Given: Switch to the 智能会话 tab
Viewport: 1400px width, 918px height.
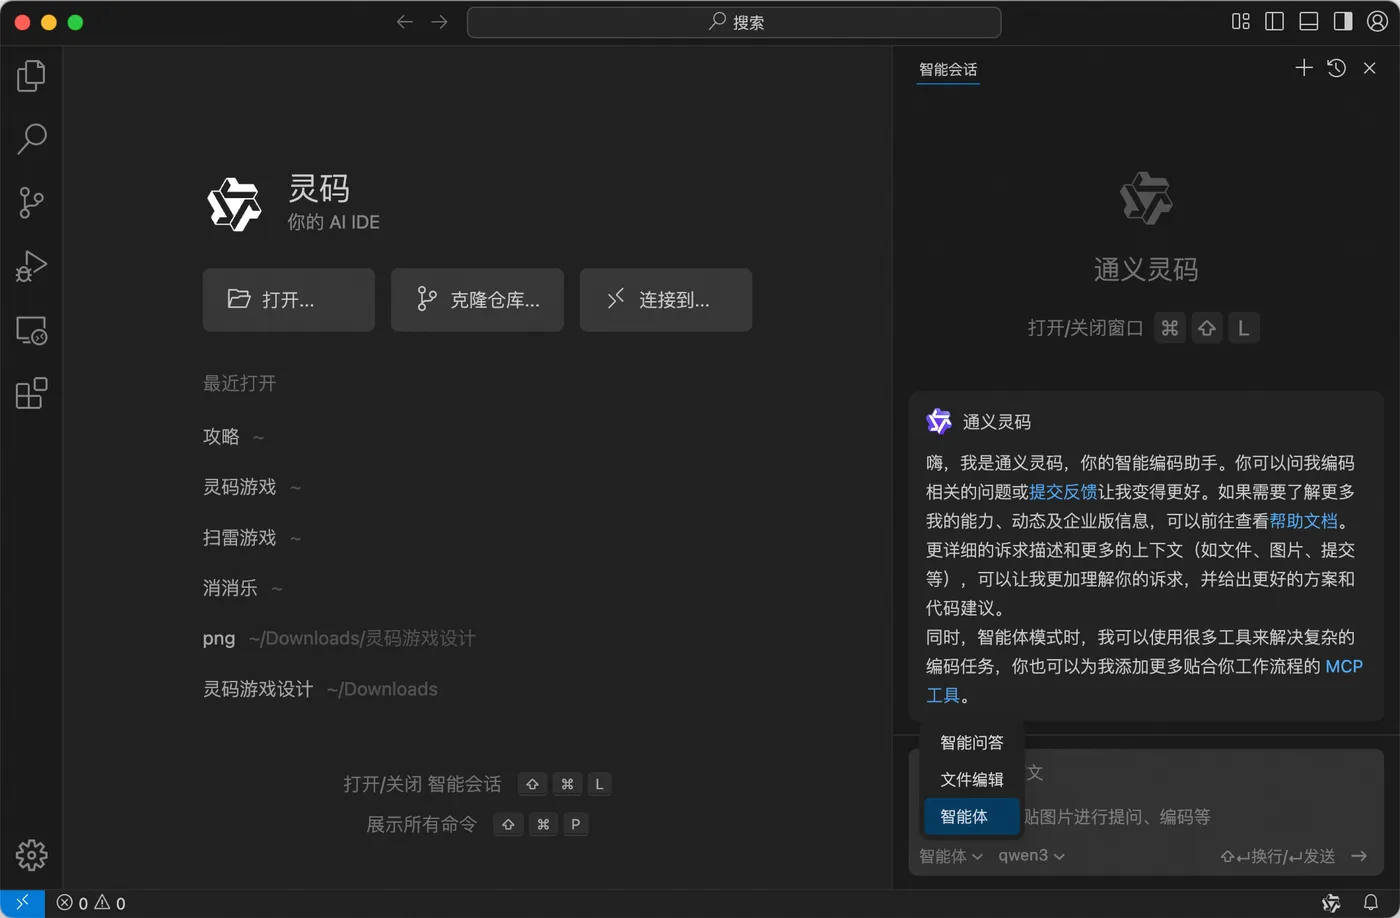Looking at the screenshot, I should coord(948,69).
